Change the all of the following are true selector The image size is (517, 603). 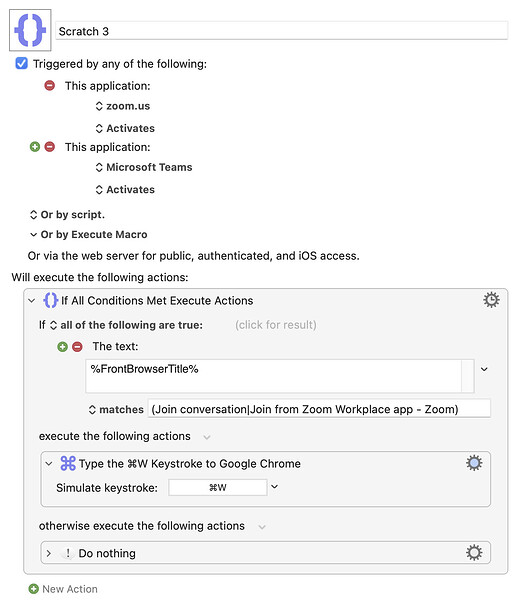[126, 325]
